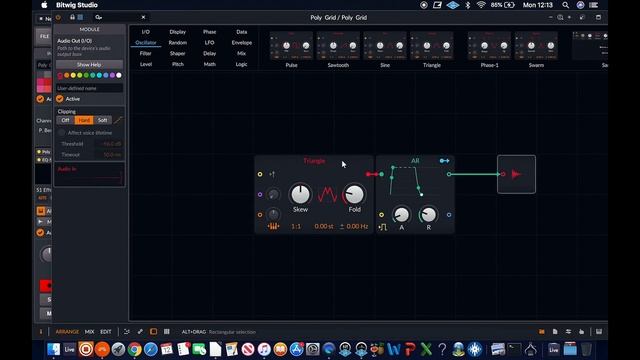Set Clipping mode to Hard

[84, 120]
